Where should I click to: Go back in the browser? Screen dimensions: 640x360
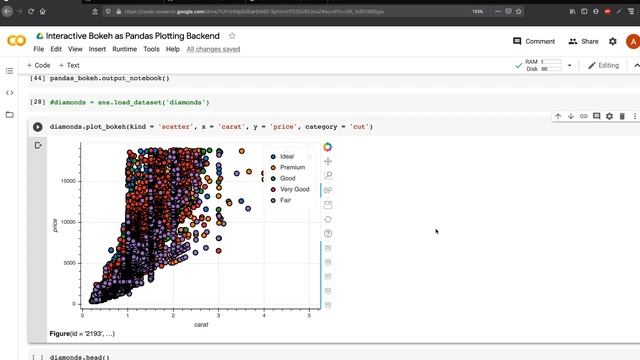pyautogui.click(x=7, y=11)
